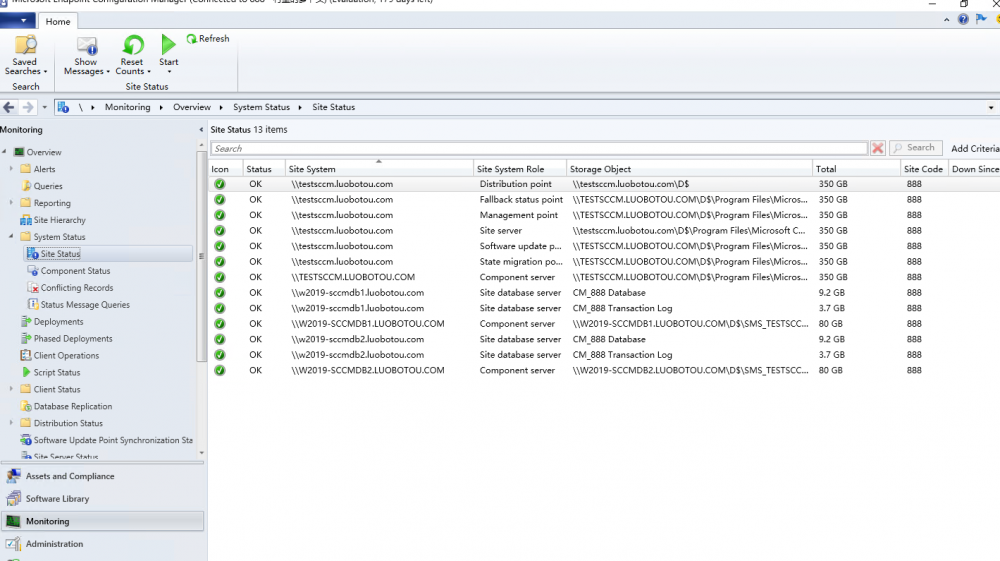This screenshot has height=561, width=1000.
Task: Open Deployments node icon
Action: (x=26, y=321)
